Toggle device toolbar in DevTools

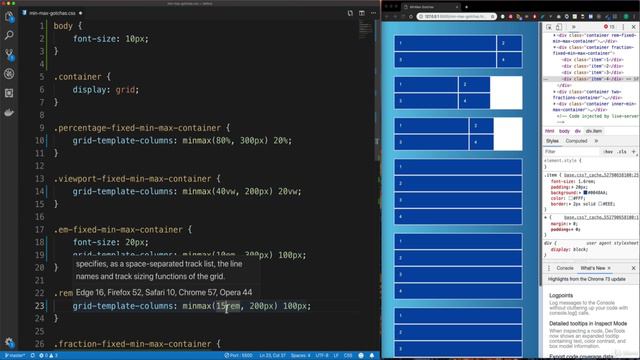click(x=559, y=27)
